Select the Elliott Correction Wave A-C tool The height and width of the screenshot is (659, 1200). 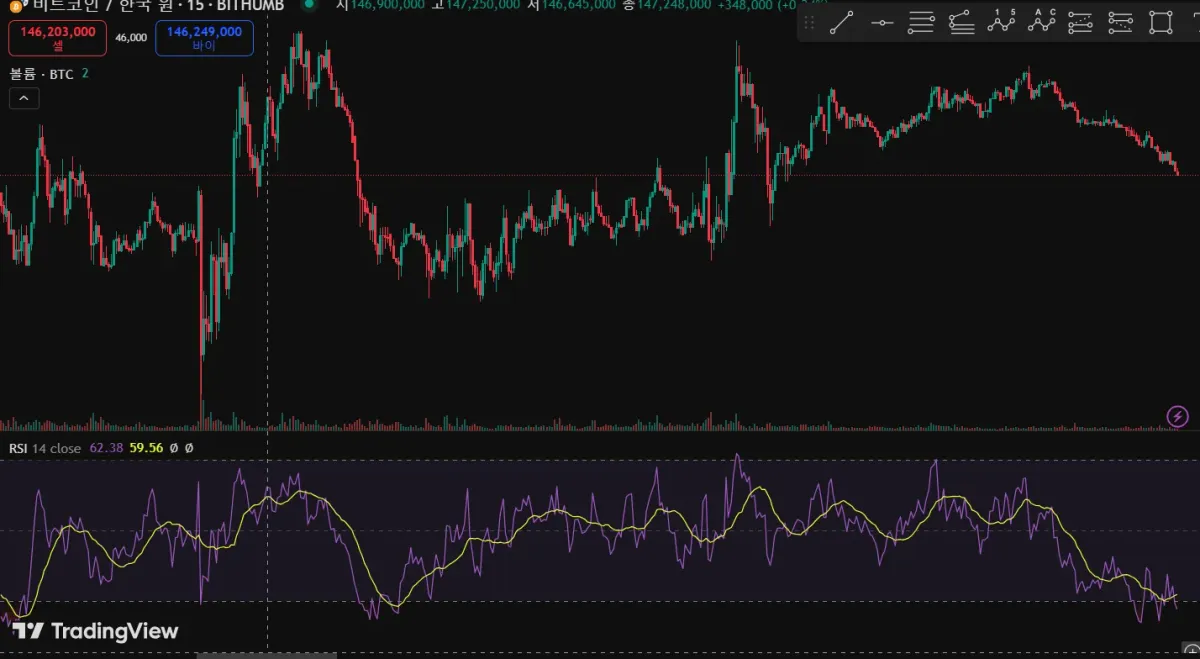tap(1041, 22)
